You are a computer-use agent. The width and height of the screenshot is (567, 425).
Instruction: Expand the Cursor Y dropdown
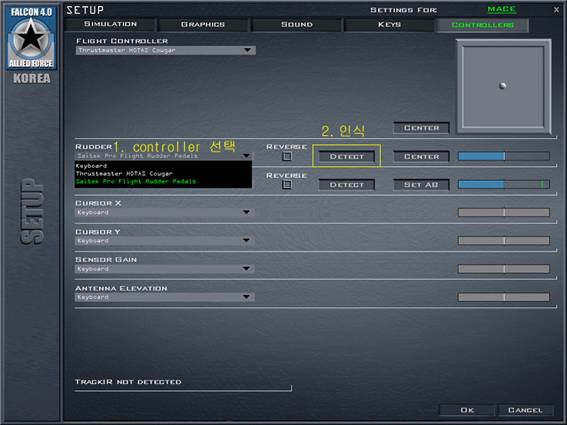(165, 241)
